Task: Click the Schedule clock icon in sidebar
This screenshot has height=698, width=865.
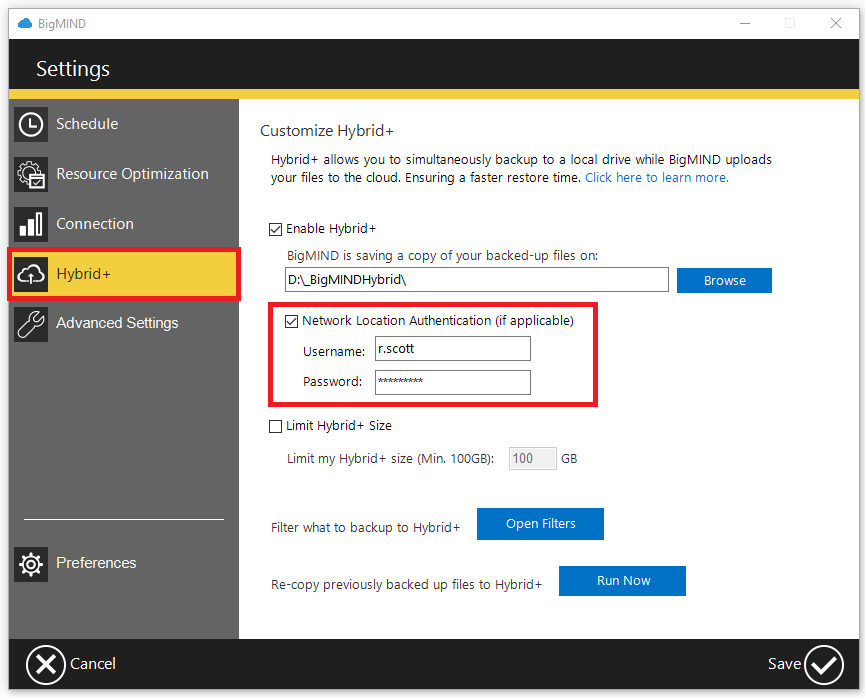Action: coord(31,124)
